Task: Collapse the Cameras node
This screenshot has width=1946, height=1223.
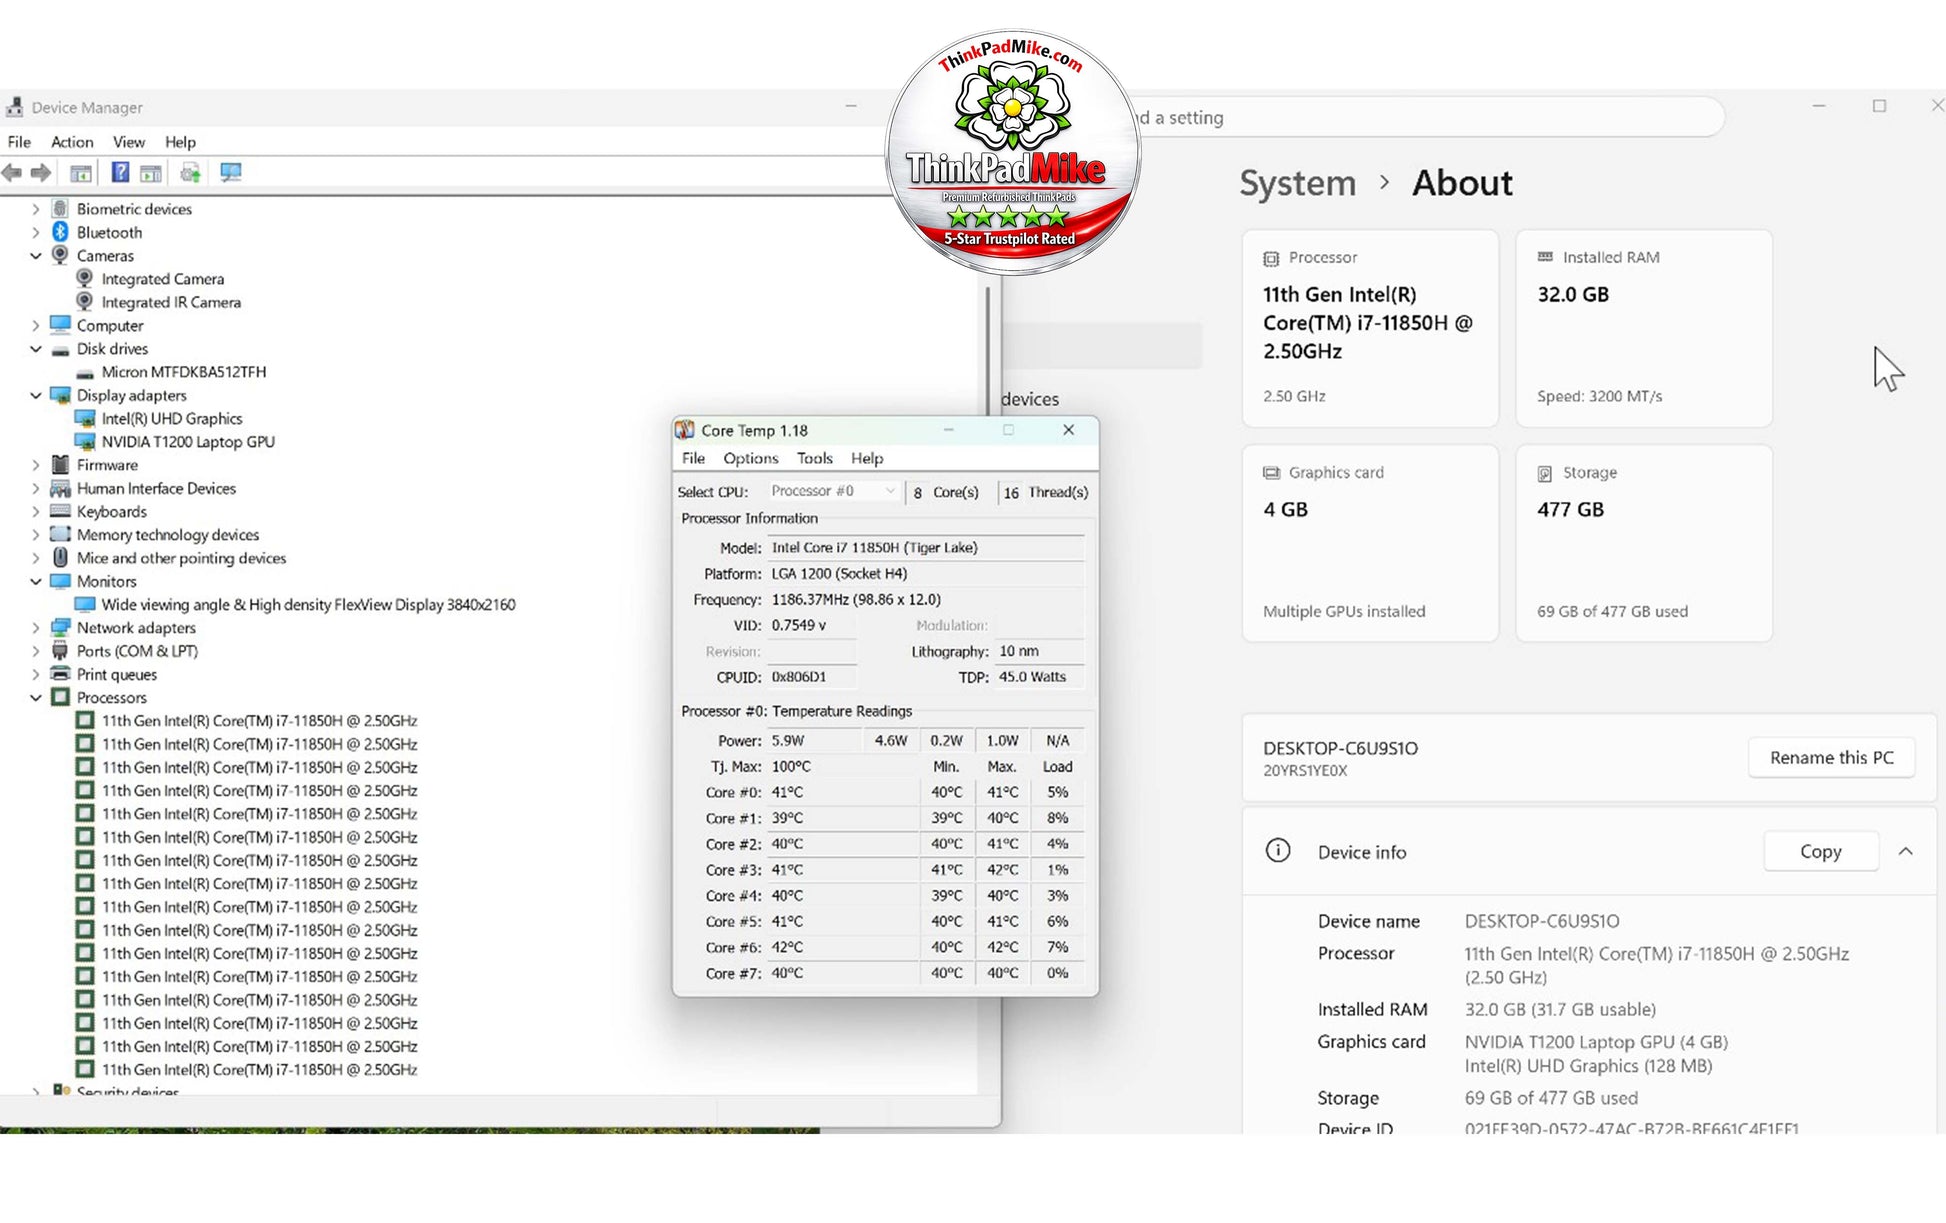Action: click(36, 256)
